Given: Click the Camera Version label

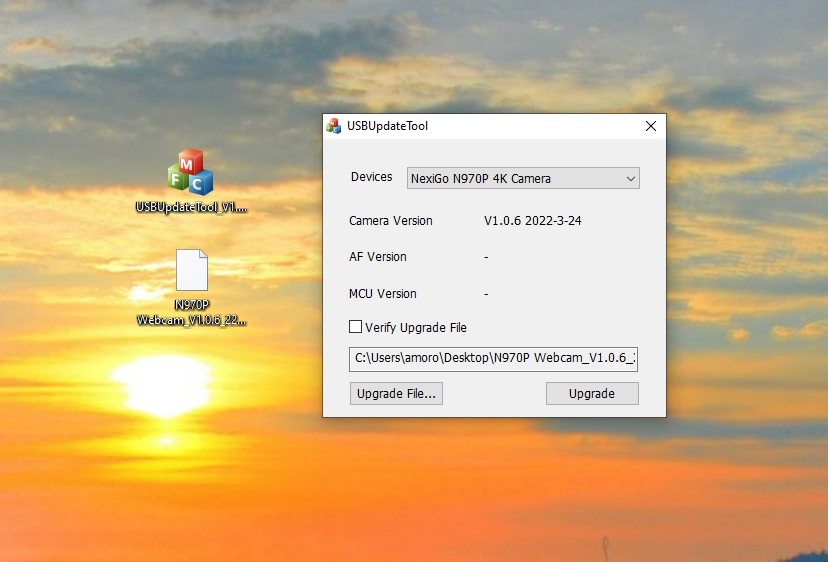Looking at the screenshot, I should [391, 221].
